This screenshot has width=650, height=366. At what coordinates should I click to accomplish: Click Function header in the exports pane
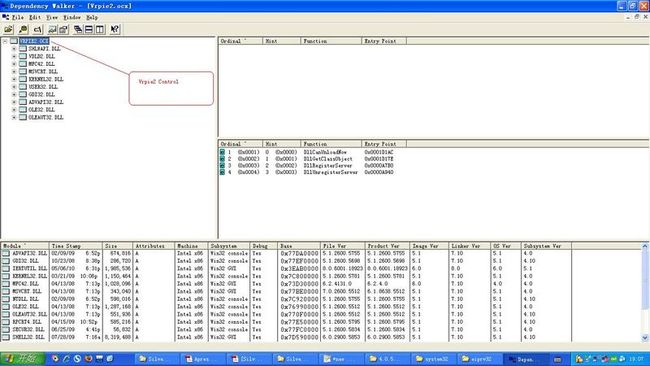331,144
